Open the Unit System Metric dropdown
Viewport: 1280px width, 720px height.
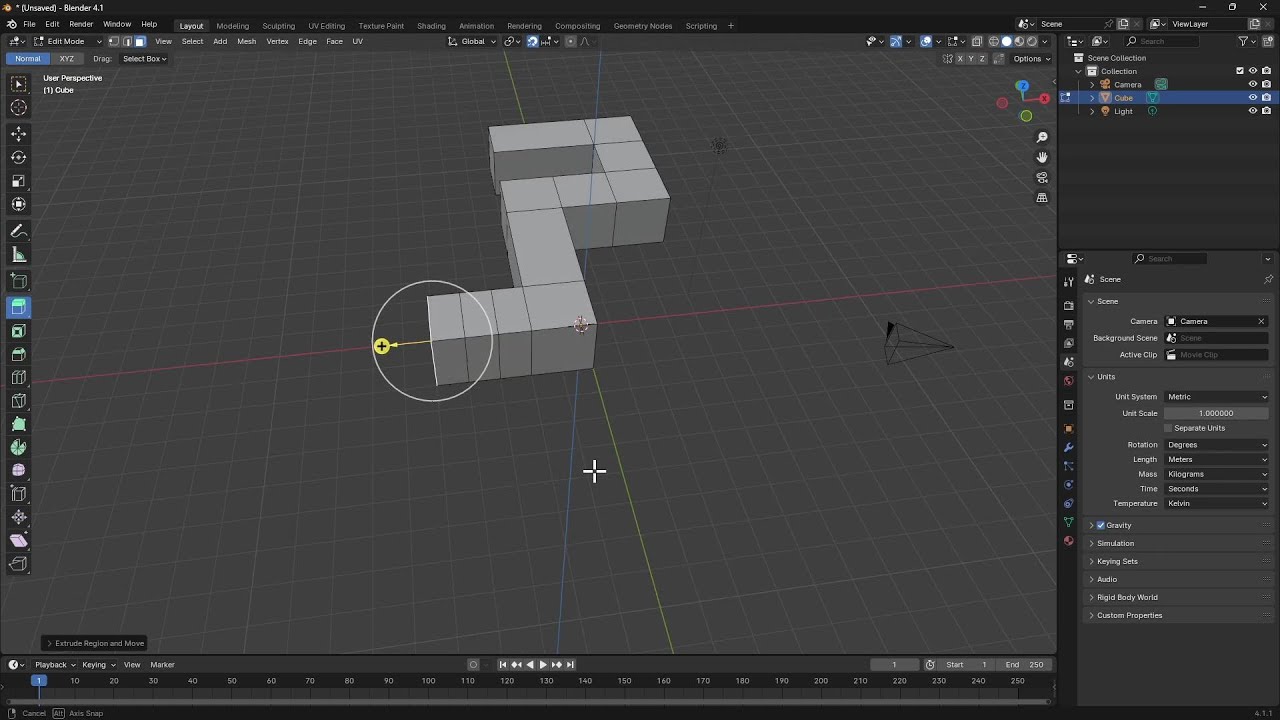1217,397
